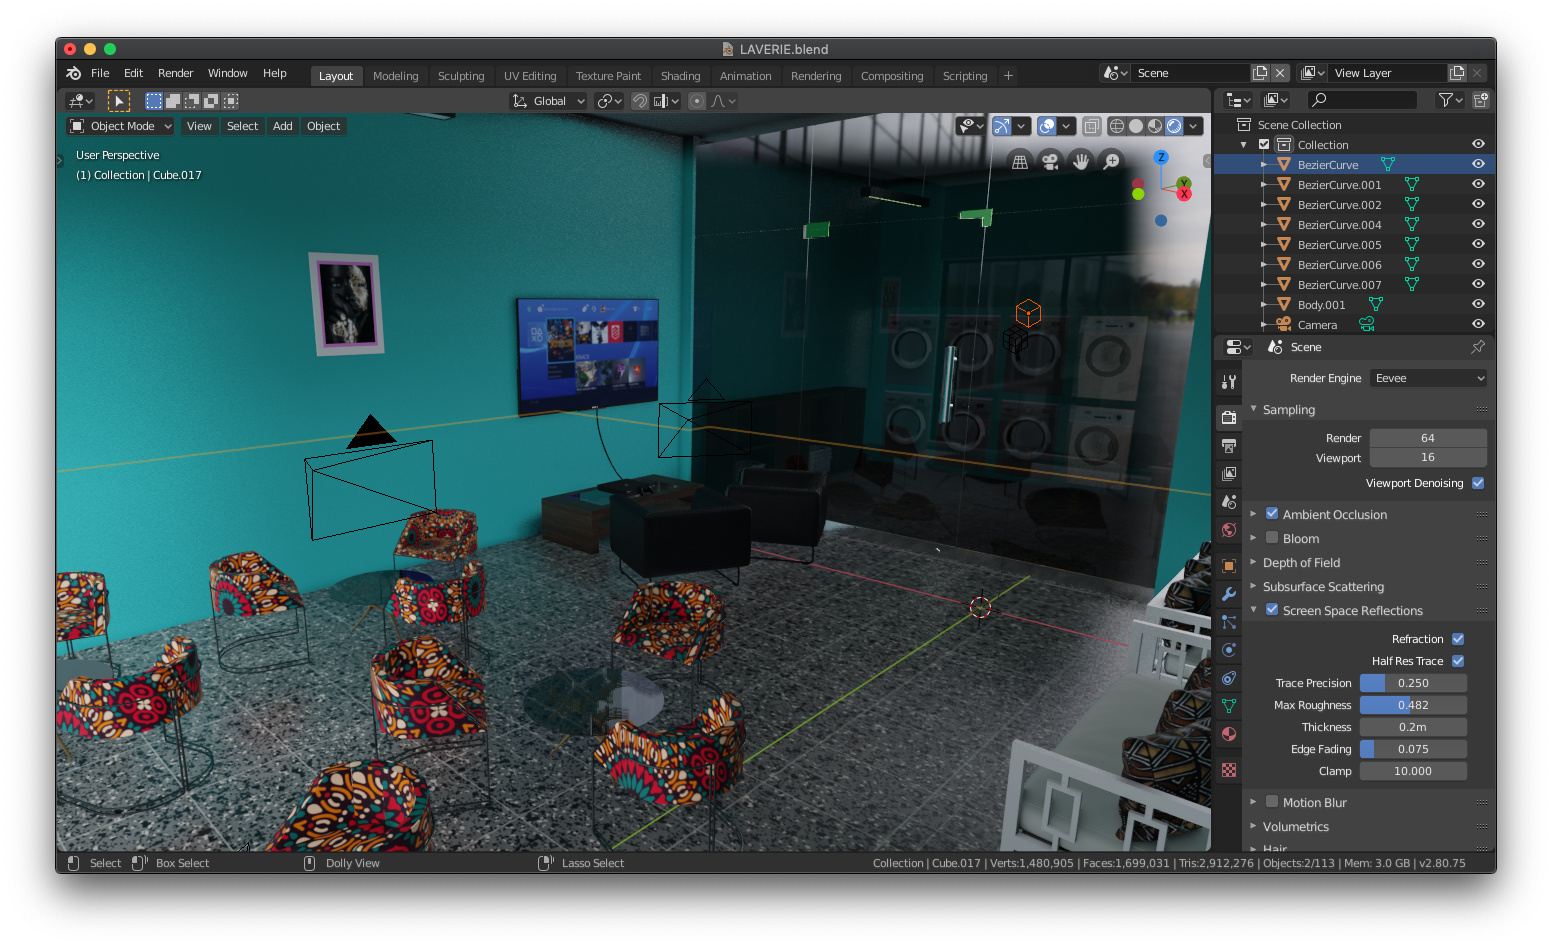Open the Object Mode dropdown
Viewport: 1552px width, 947px height.
click(x=121, y=126)
